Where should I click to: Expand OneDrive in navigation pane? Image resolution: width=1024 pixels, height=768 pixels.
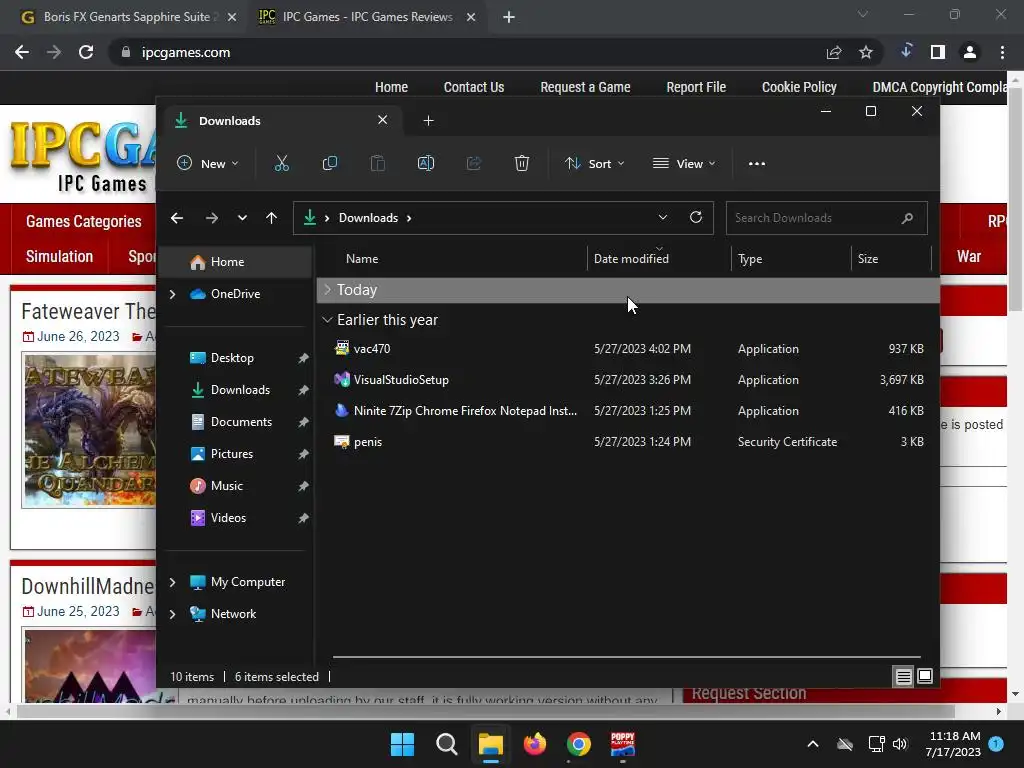coord(172,294)
